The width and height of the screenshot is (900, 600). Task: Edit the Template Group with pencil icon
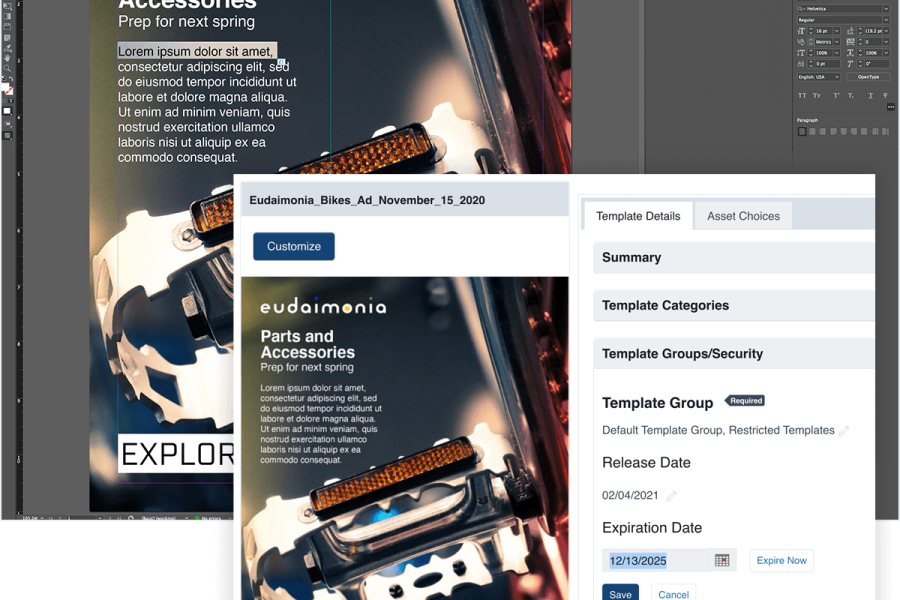(844, 431)
